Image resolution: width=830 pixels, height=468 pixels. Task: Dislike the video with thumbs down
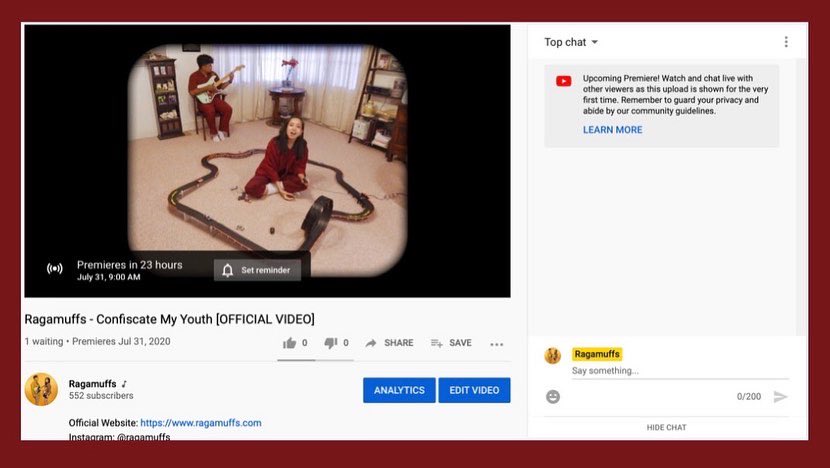[x=331, y=343]
